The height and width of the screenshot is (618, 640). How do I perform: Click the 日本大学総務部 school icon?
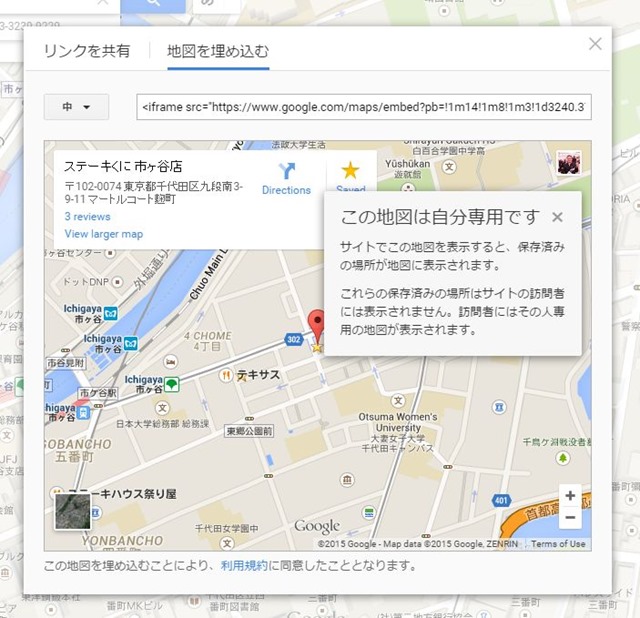[162, 408]
